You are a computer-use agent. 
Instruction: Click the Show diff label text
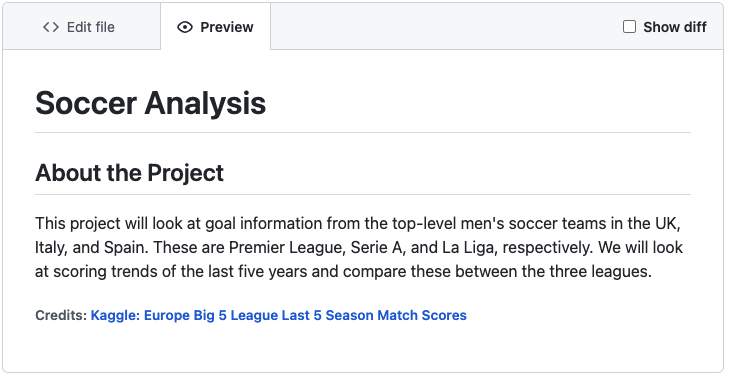click(675, 27)
